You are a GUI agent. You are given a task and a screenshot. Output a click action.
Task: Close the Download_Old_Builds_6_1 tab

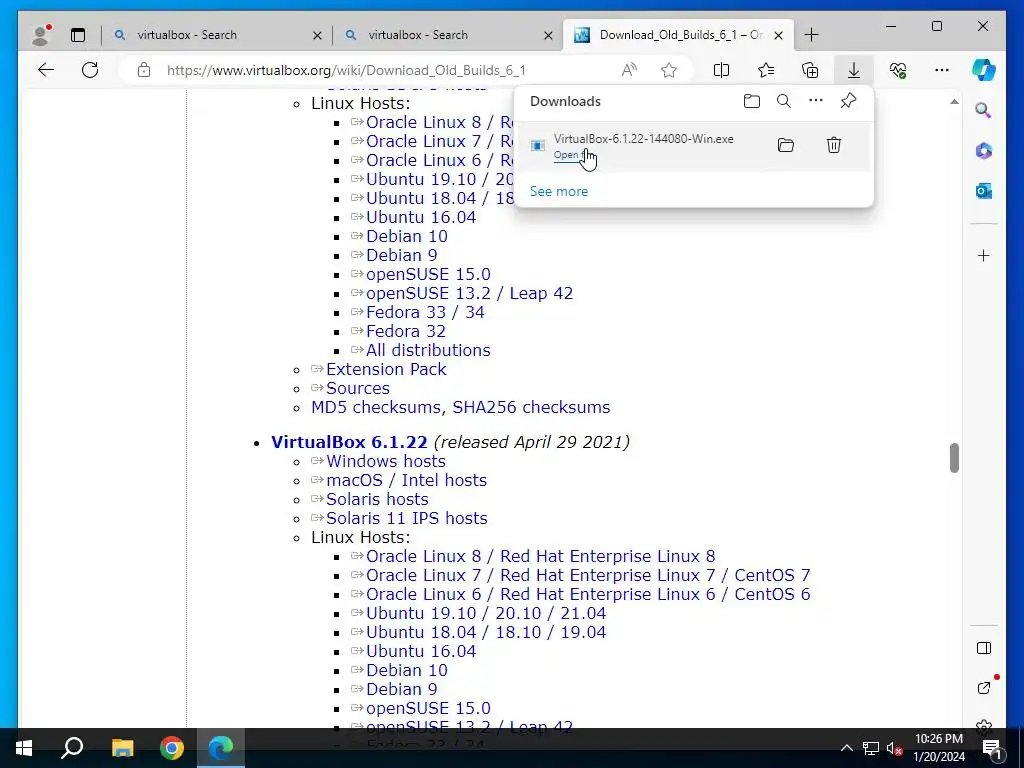[778, 35]
